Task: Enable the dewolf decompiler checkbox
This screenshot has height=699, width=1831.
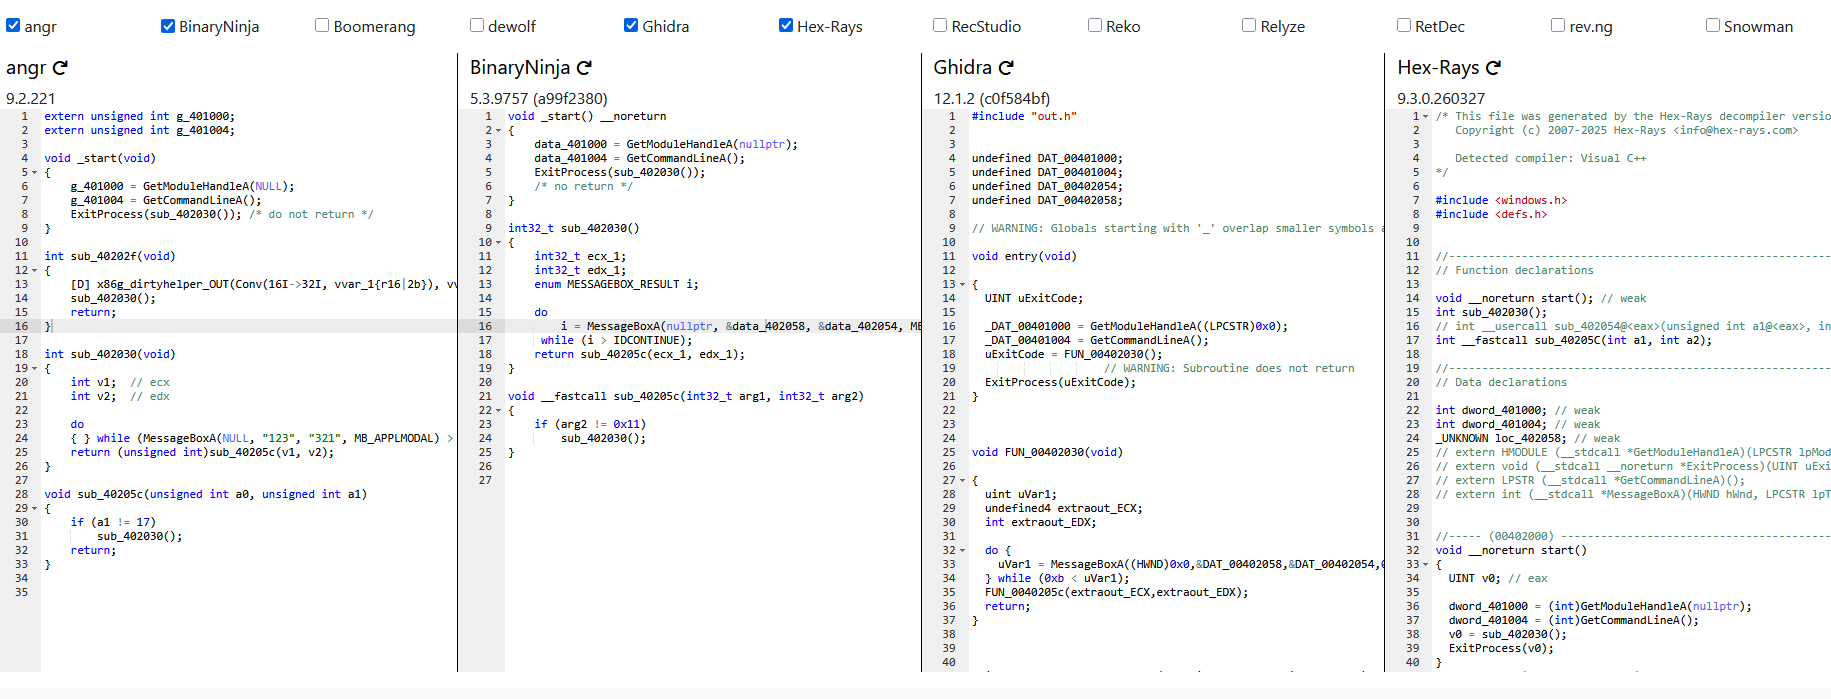Action: coord(477,25)
